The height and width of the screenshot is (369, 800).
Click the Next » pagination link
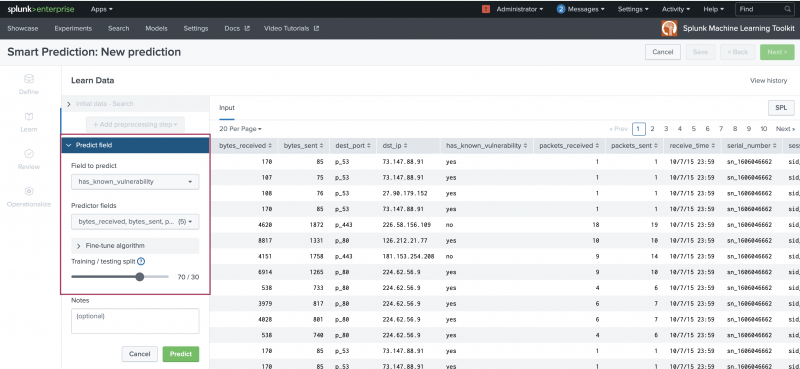click(785, 129)
